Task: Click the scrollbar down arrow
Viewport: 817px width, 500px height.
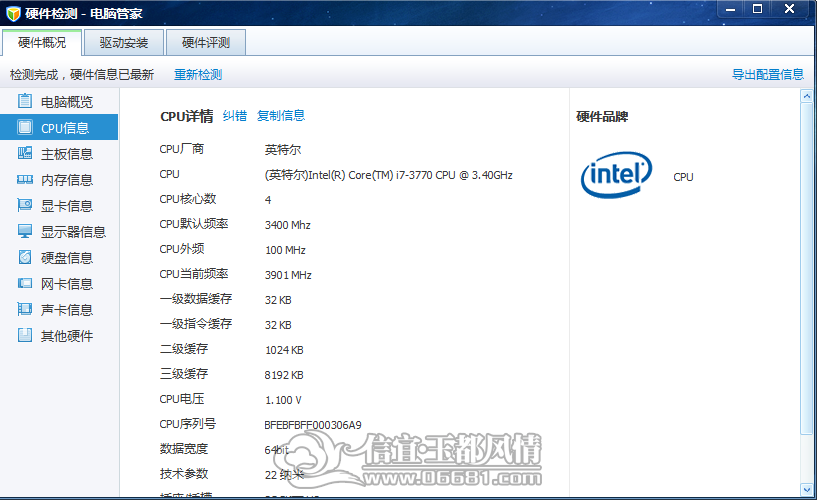Action: (807, 490)
